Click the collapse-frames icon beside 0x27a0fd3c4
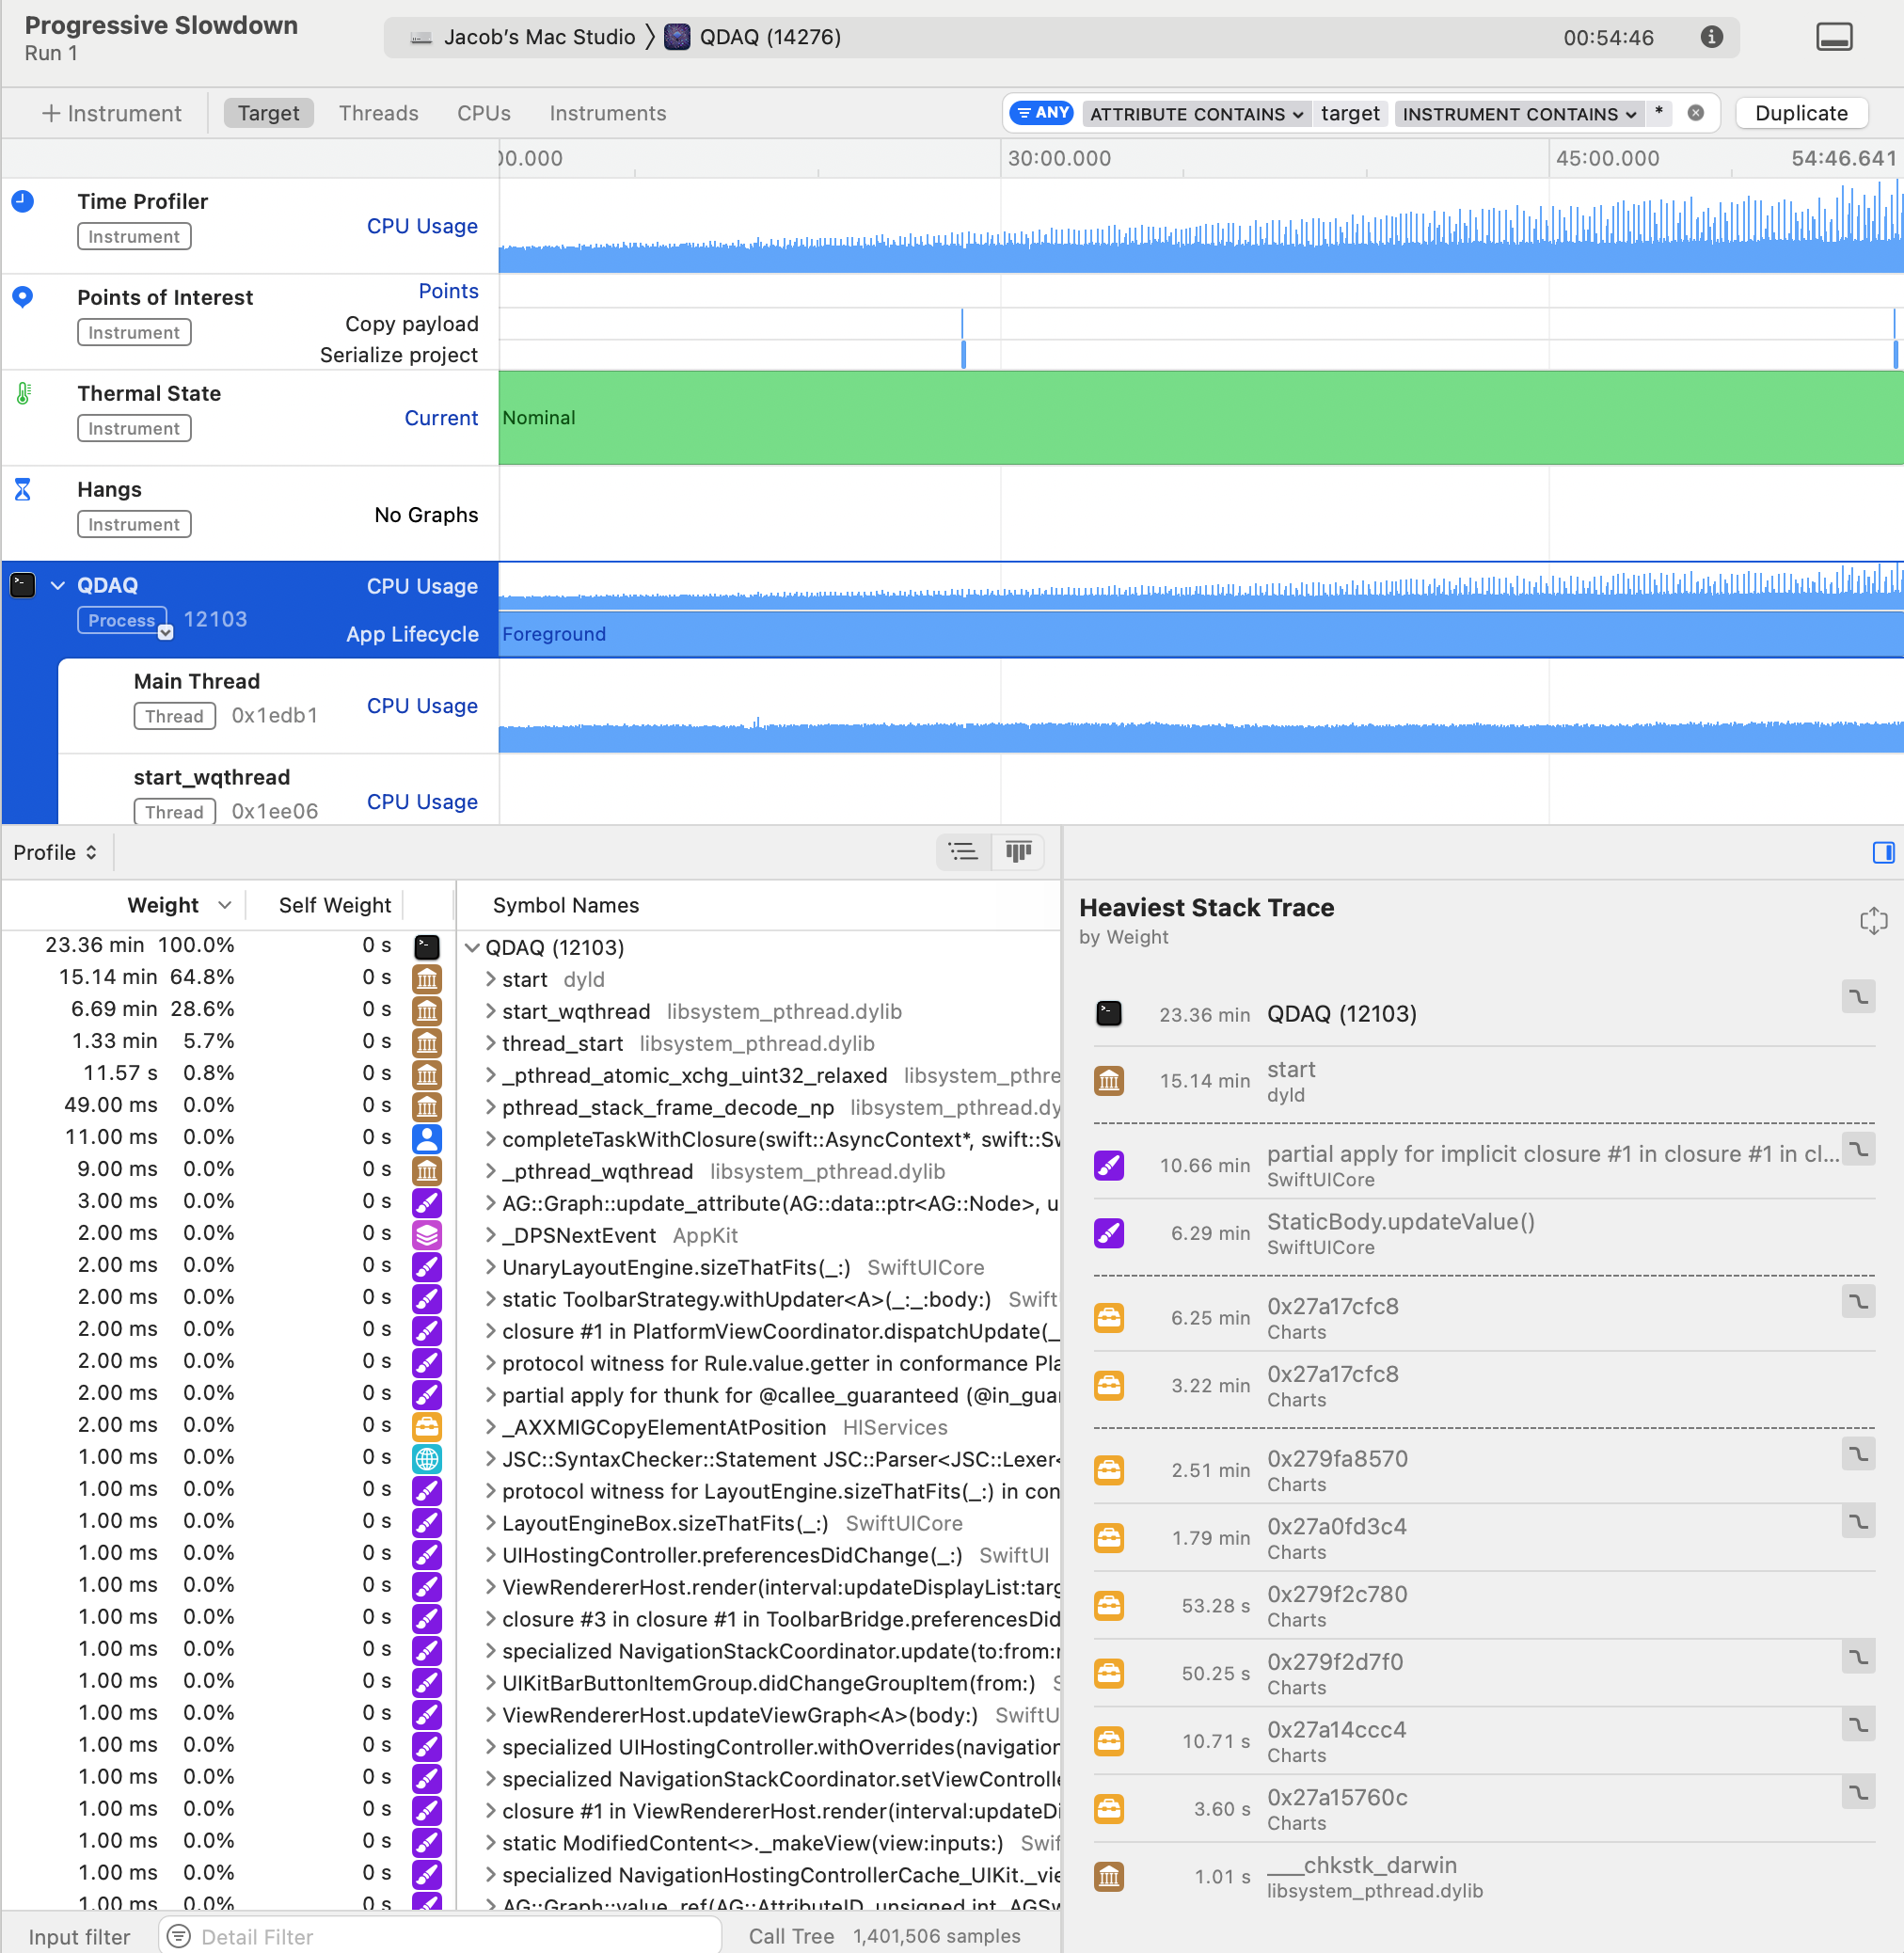1904x1953 pixels. [x=1858, y=1521]
